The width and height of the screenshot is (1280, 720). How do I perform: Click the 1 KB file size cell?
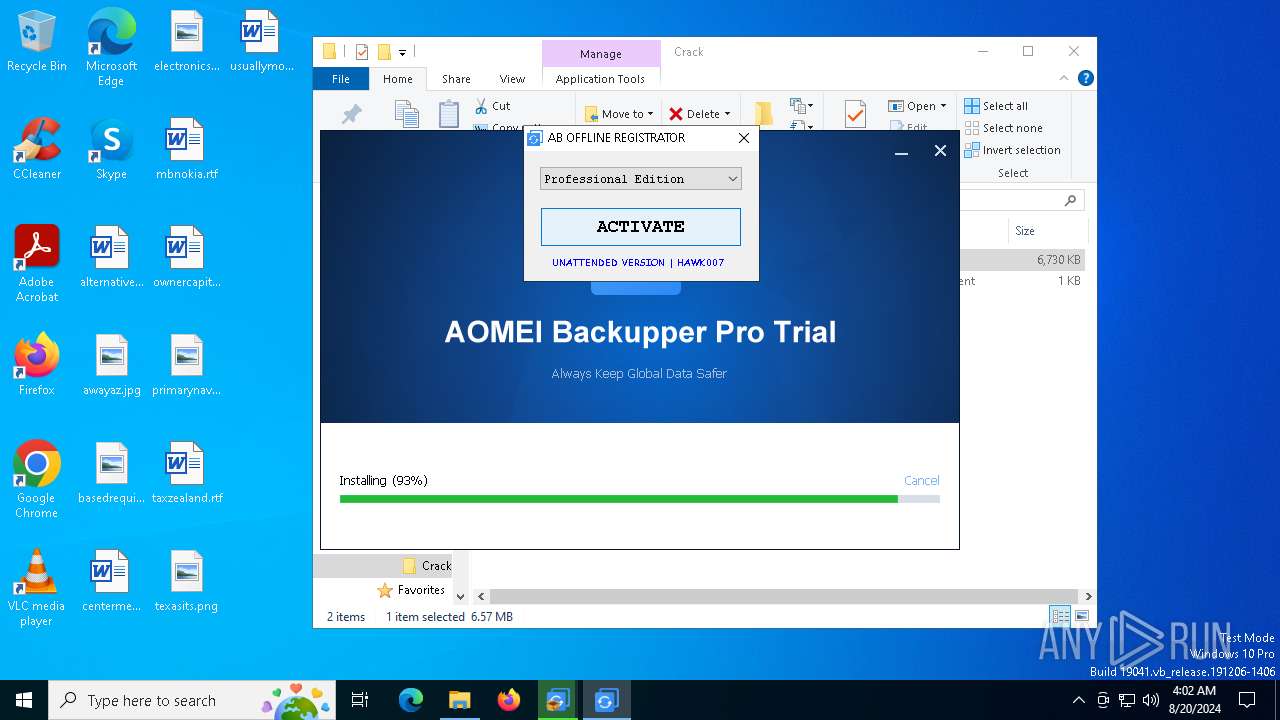click(x=1068, y=281)
